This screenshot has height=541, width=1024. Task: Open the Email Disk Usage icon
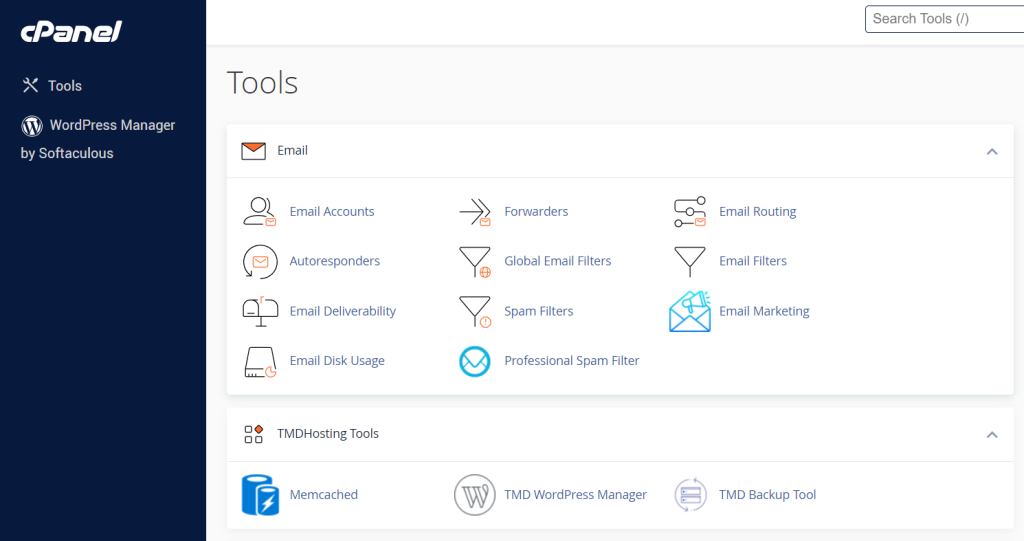[x=260, y=361]
